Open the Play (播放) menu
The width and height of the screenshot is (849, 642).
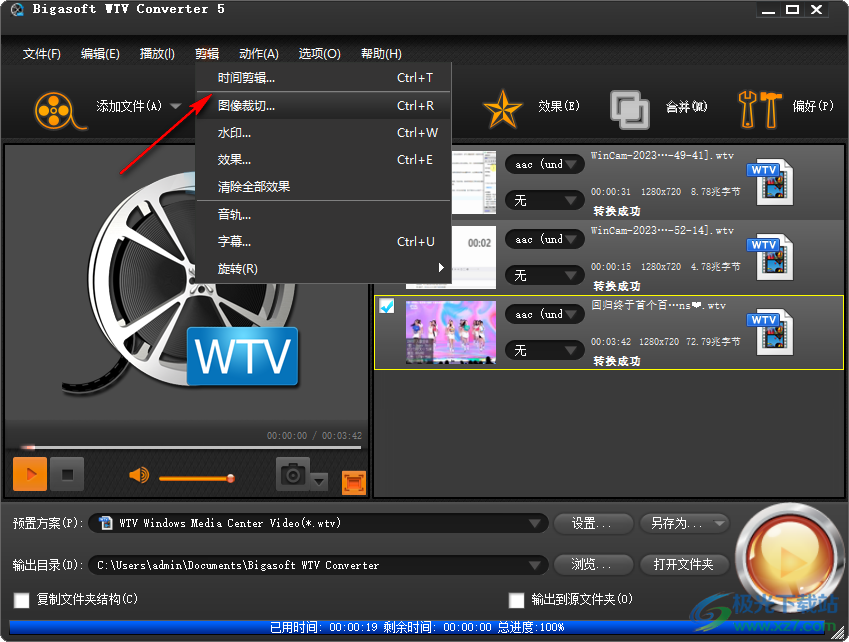click(x=157, y=54)
